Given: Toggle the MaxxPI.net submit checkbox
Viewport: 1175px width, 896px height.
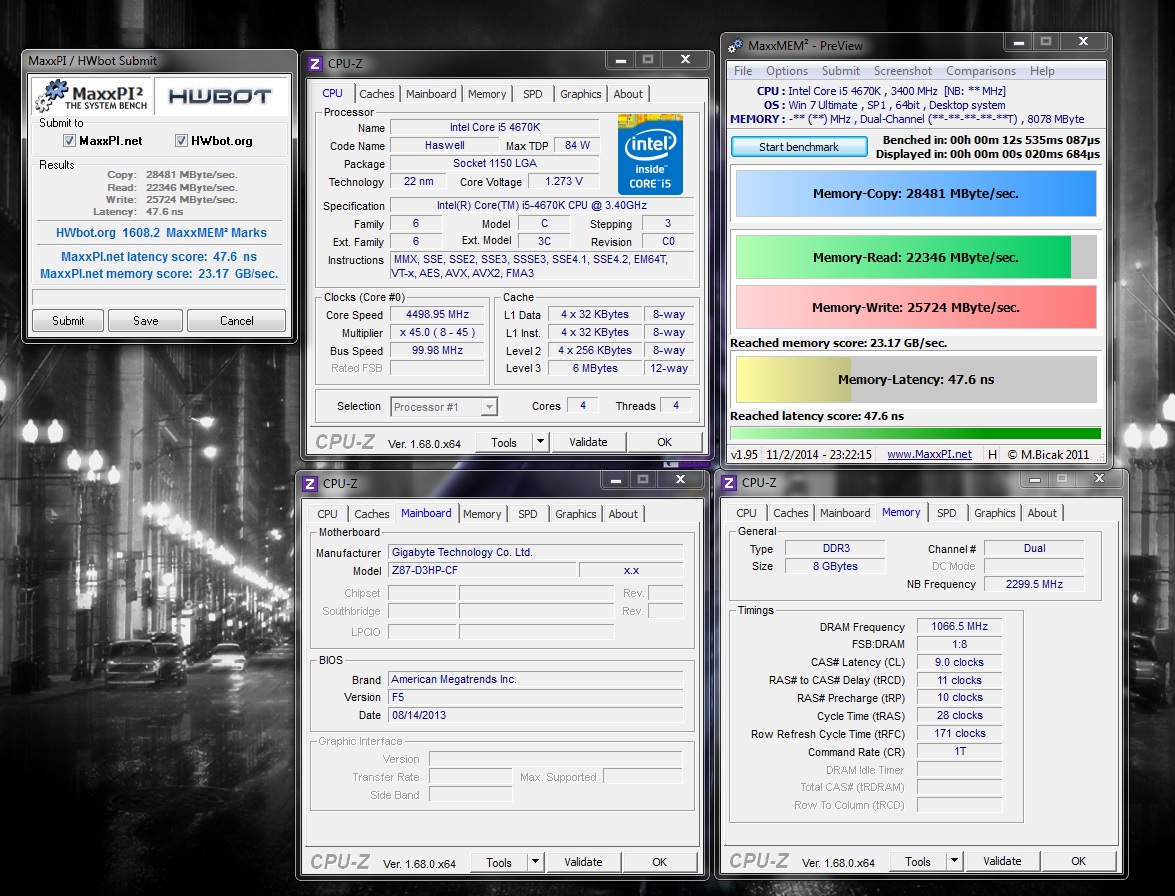Looking at the screenshot, I should (x=69, y=141).
